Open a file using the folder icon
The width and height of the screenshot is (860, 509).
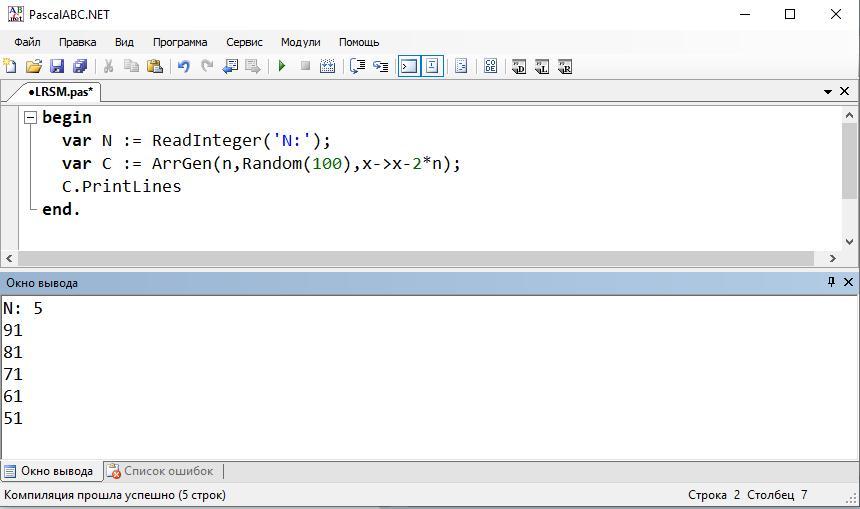point(33,66)
